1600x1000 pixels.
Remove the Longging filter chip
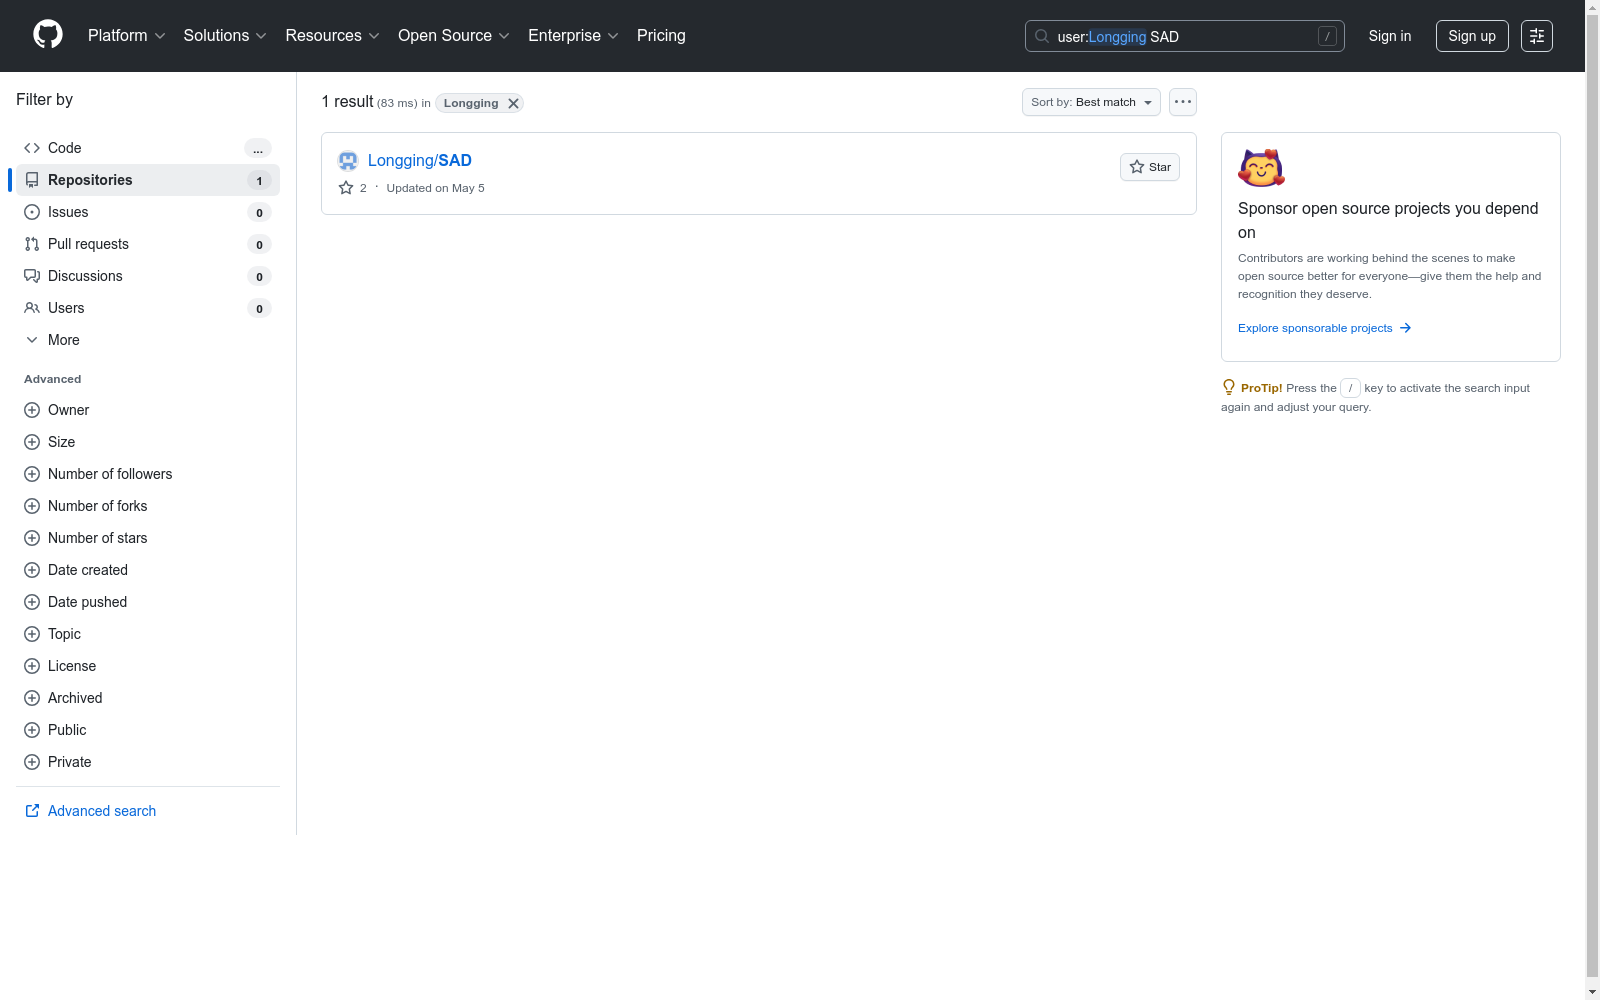point(513,103)
